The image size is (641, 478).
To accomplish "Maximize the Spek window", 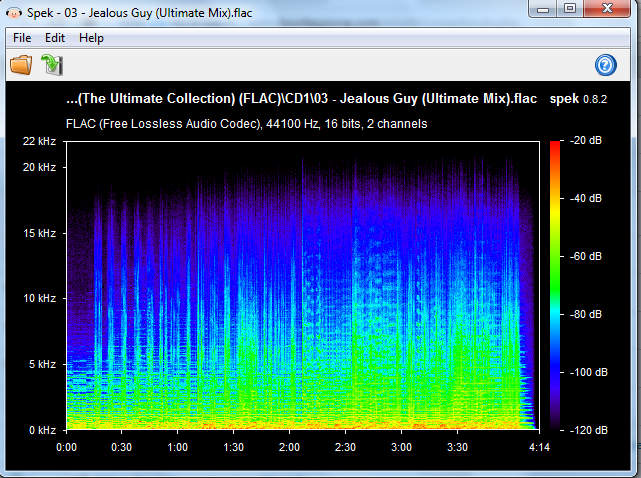I will 570,9.
